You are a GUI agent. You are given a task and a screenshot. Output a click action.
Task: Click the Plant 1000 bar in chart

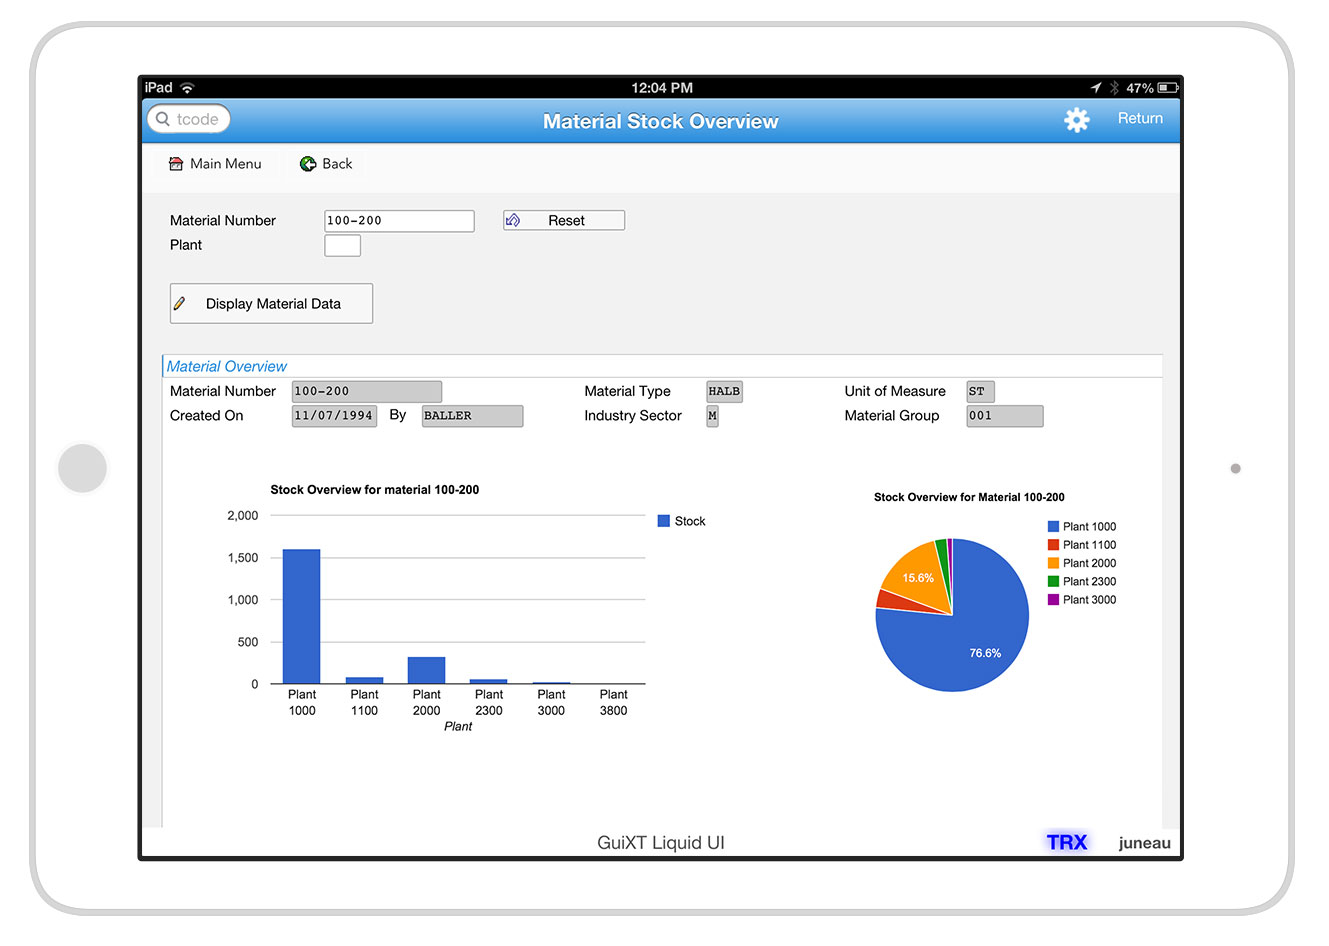[x=301, y=616]
